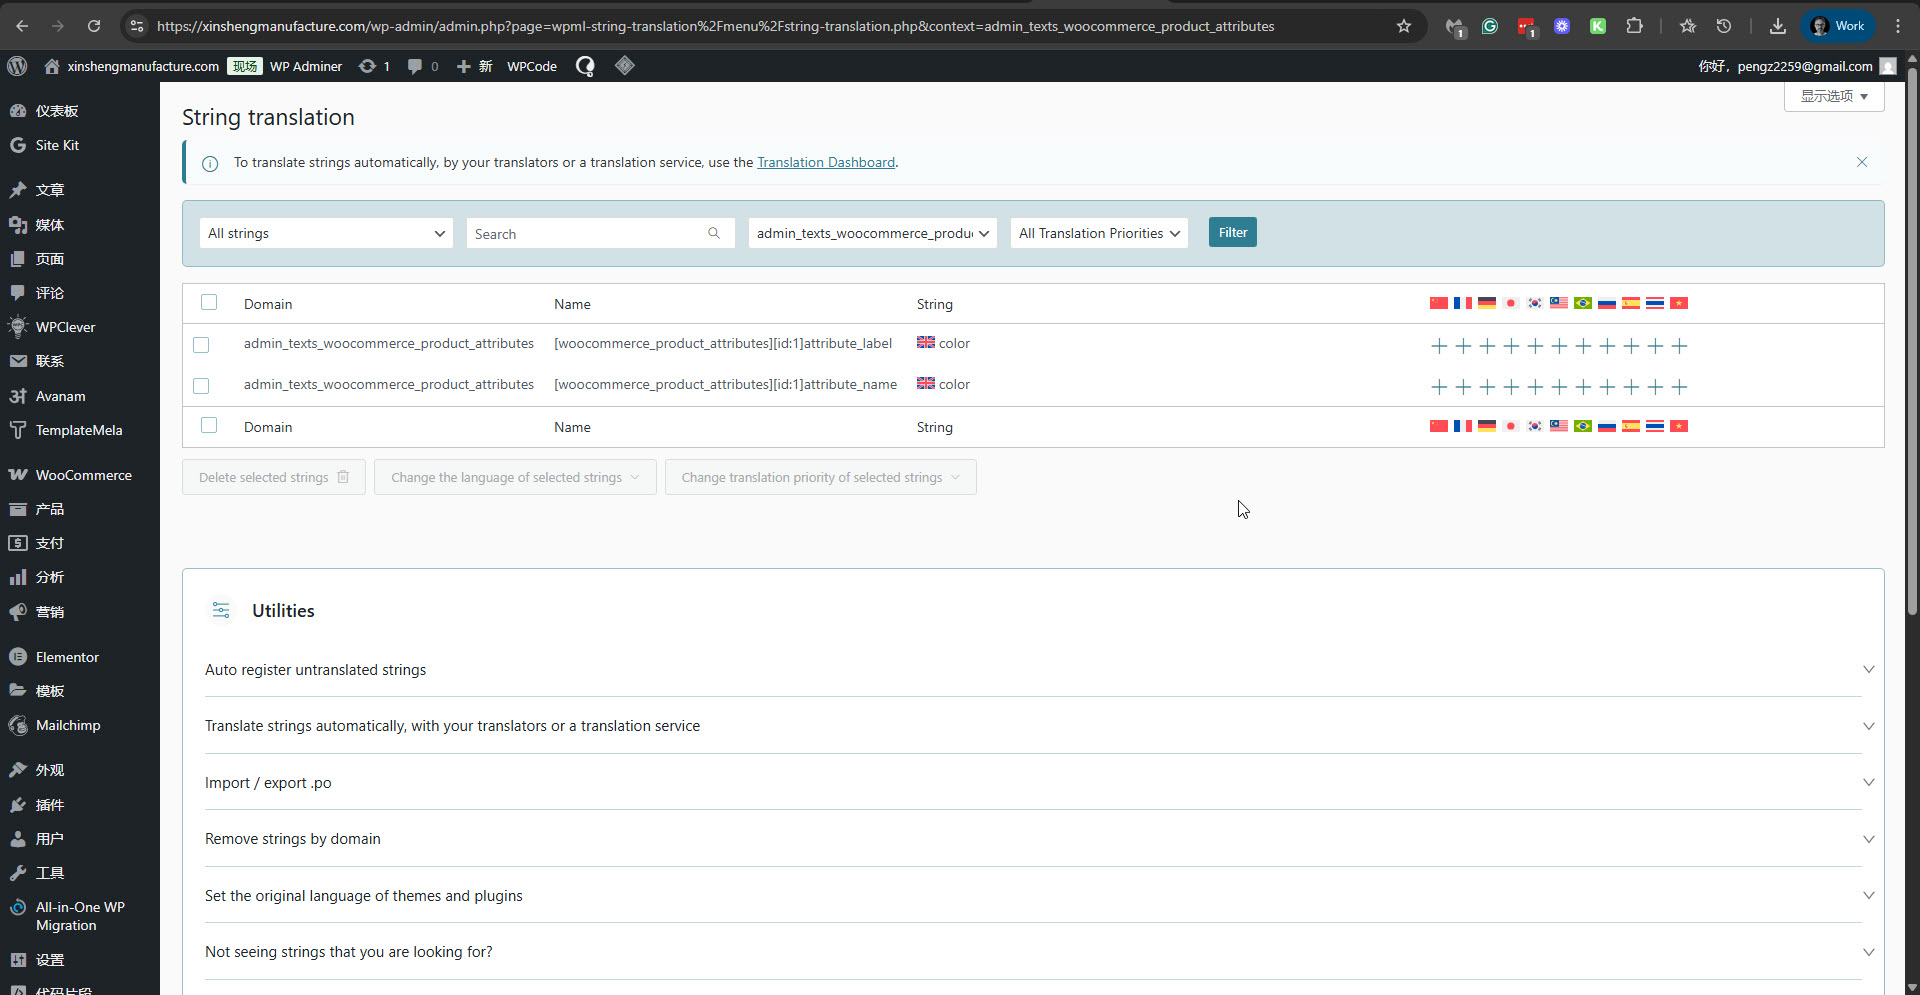1920x995 pixels.
Task: Click Delete selected strings button
Action: (x=274, y=477)
